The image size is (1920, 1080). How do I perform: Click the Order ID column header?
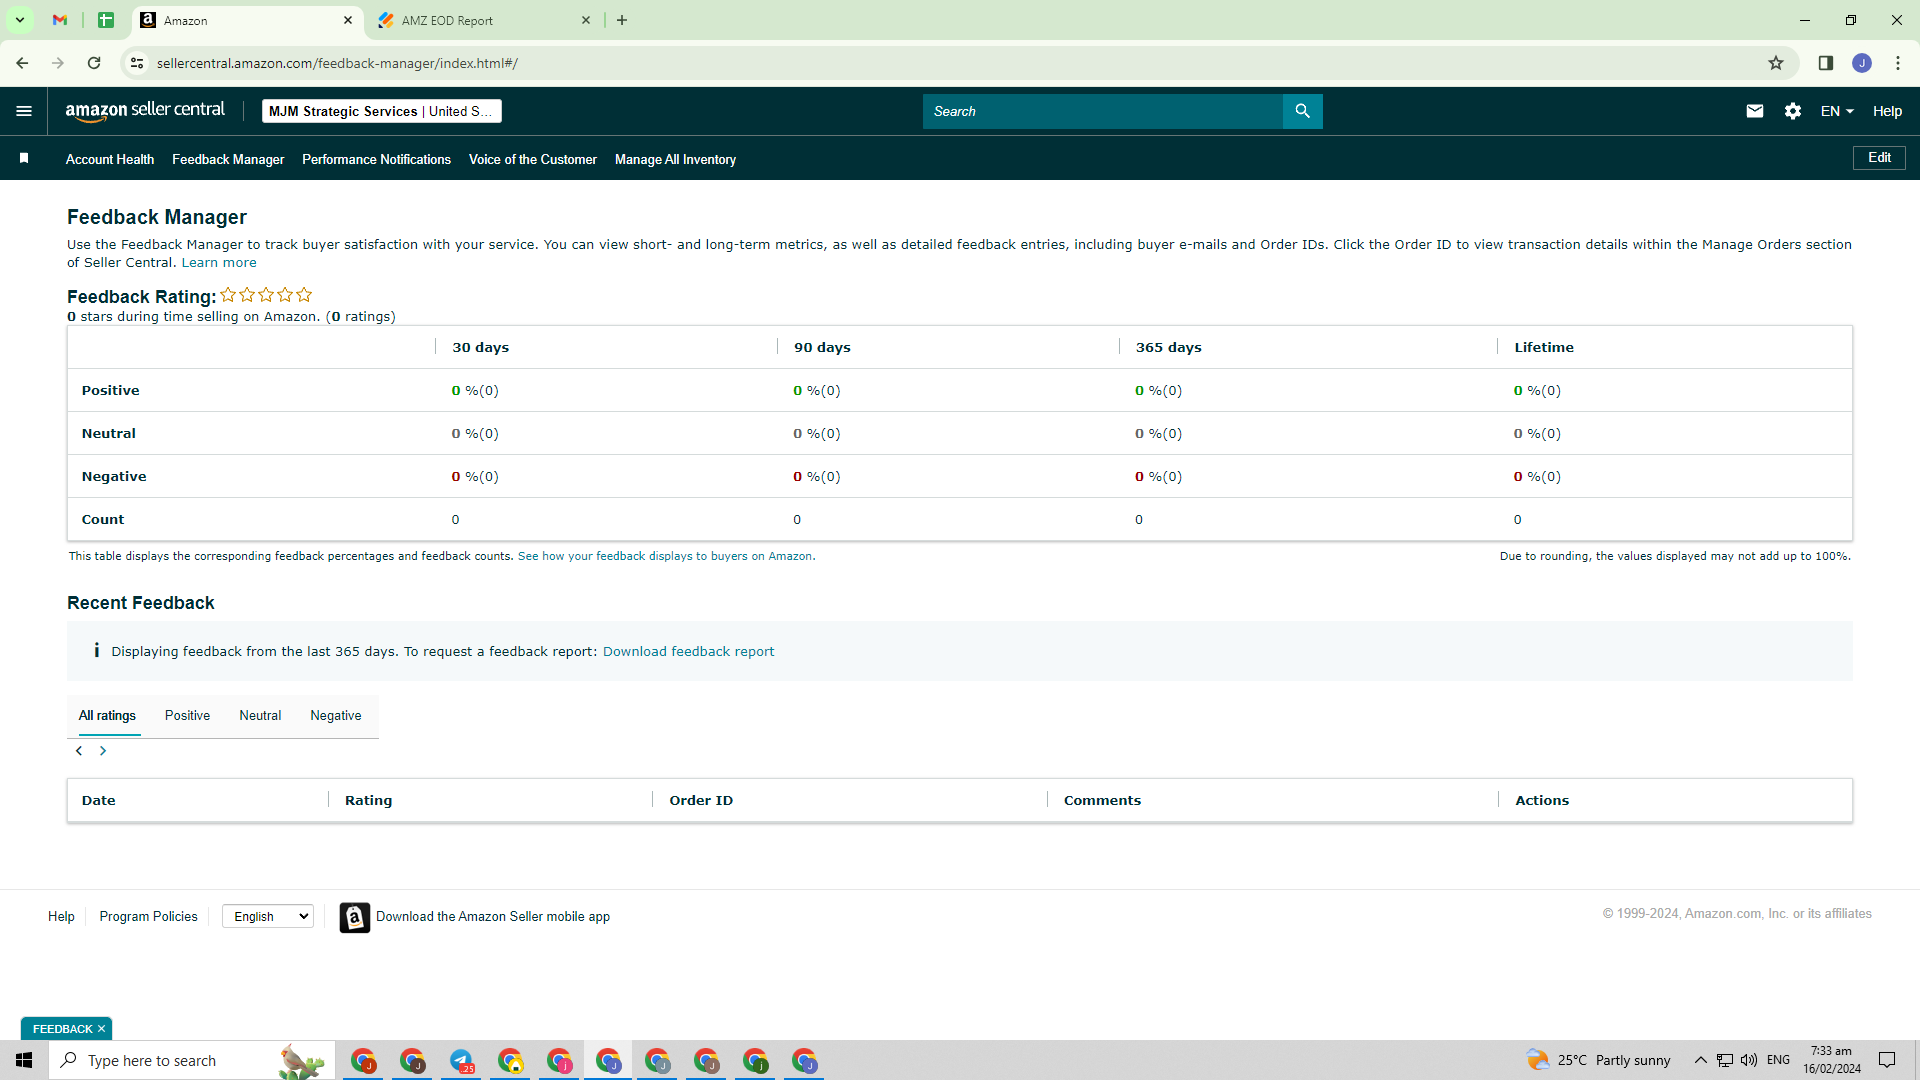701,801
